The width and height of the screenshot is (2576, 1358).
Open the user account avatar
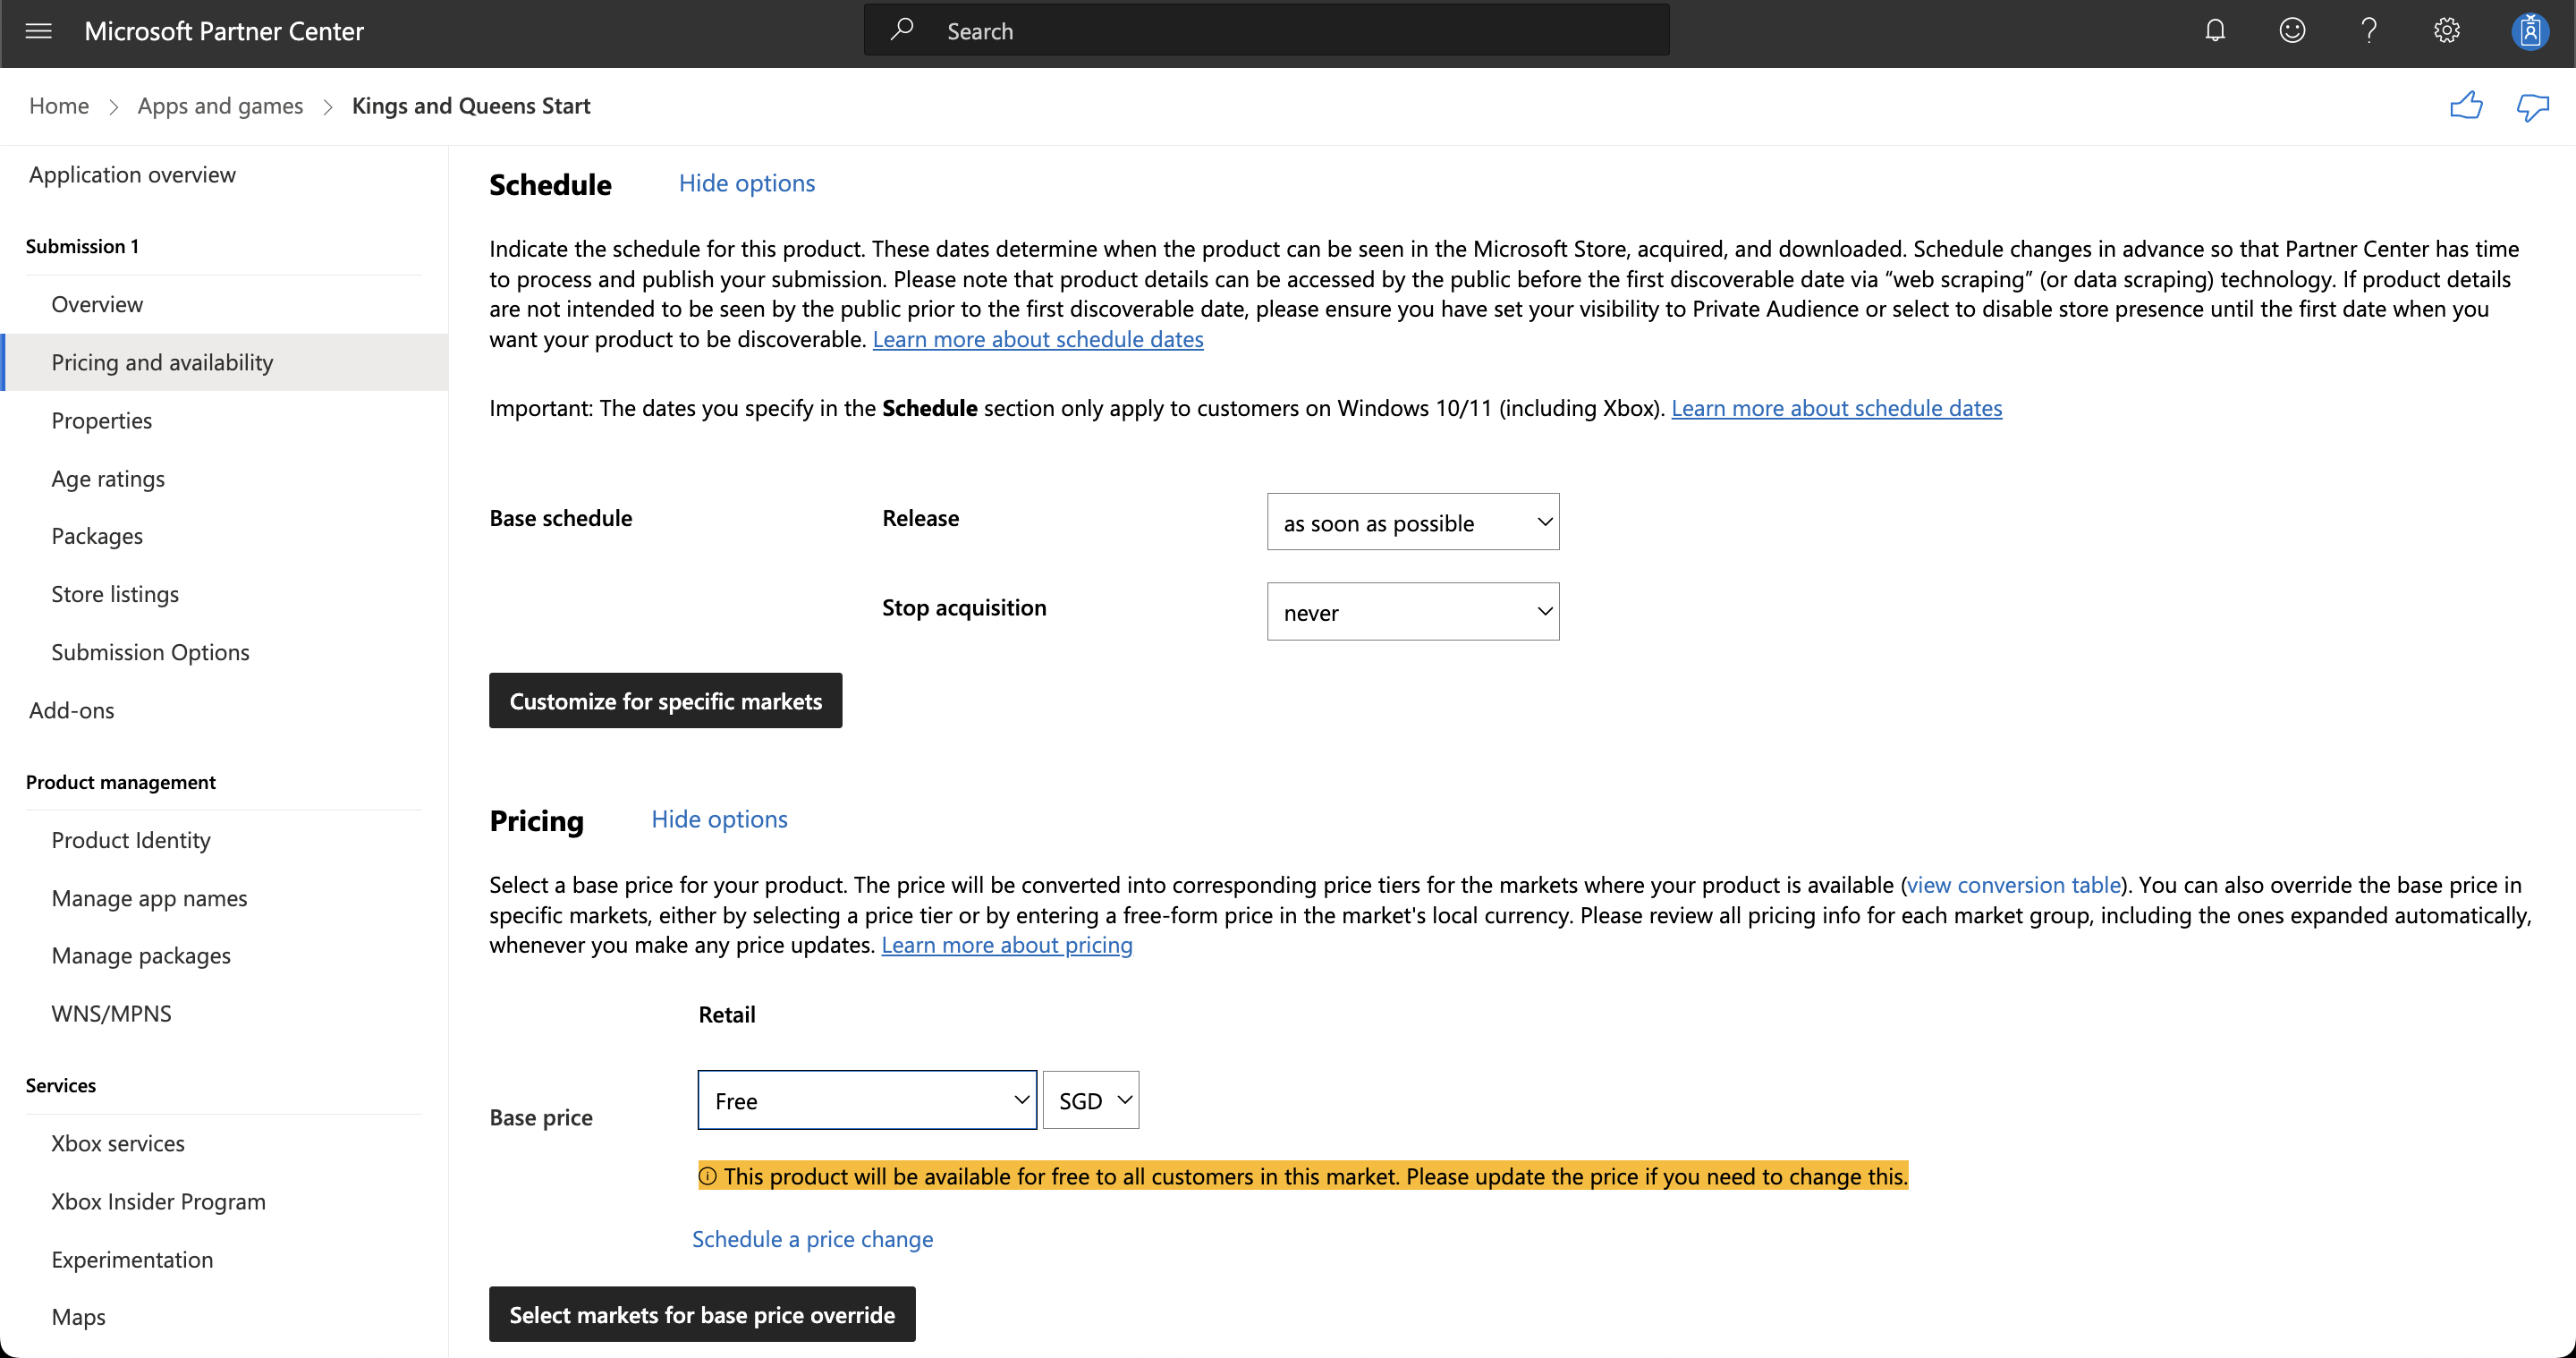click(x=2529, y=31)
